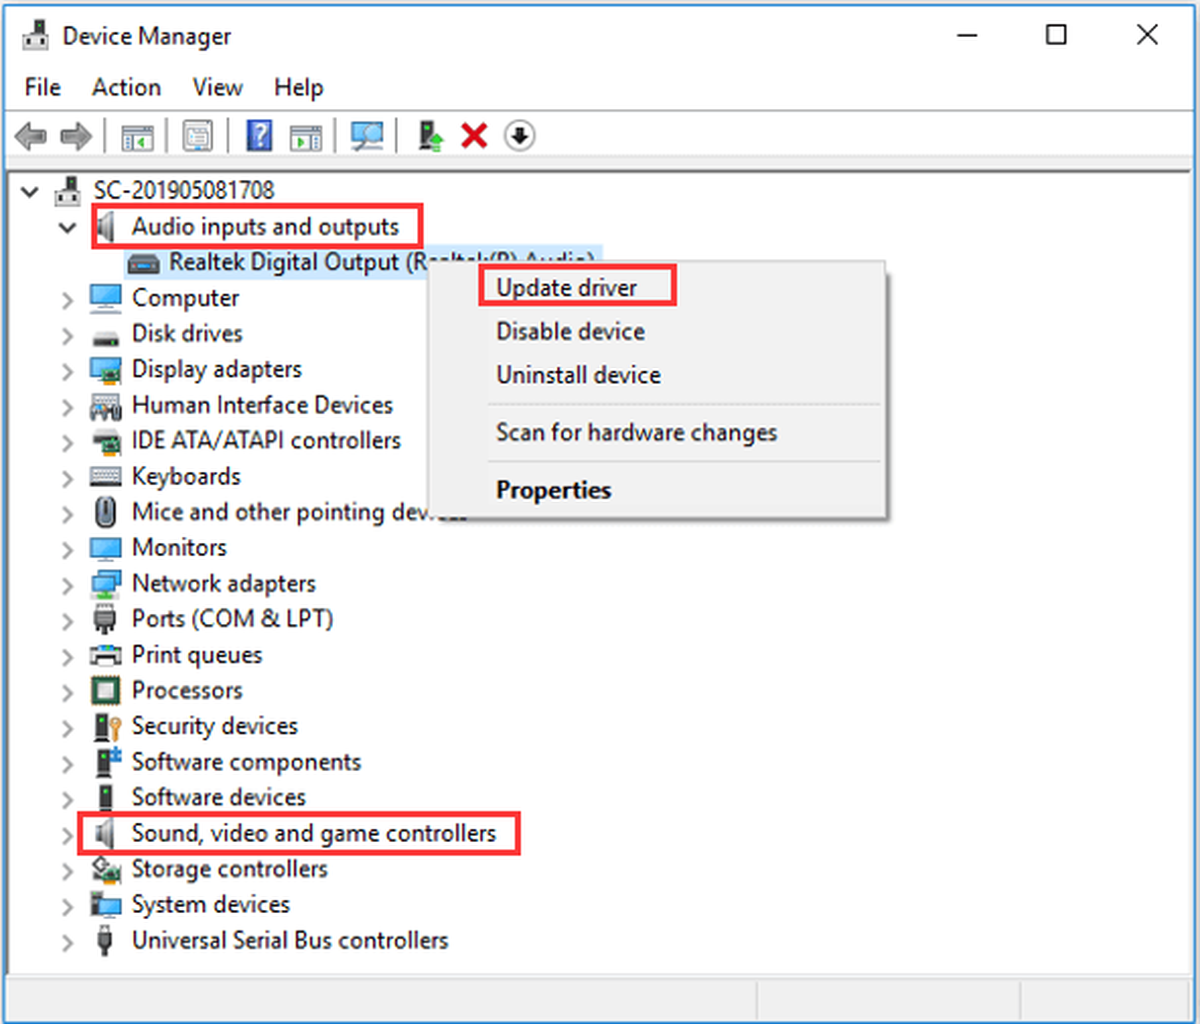This screenshot has width=1200, height=1024.
Task: Open the blue Help question-mark icon
Action: (259, 135)
